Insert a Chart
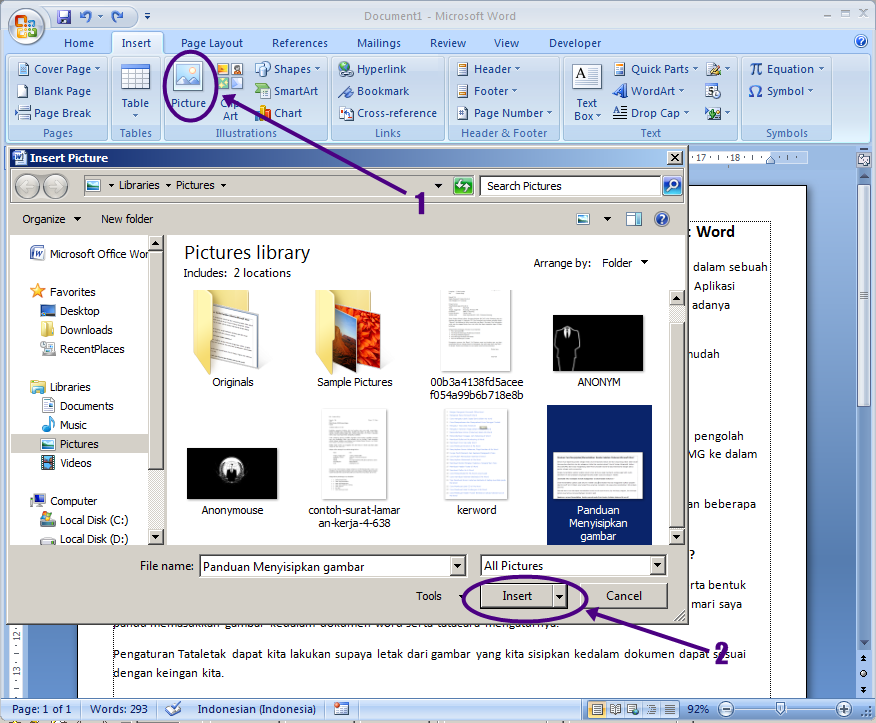This screenshot has height=723, width=876. [x=279, y=113]
